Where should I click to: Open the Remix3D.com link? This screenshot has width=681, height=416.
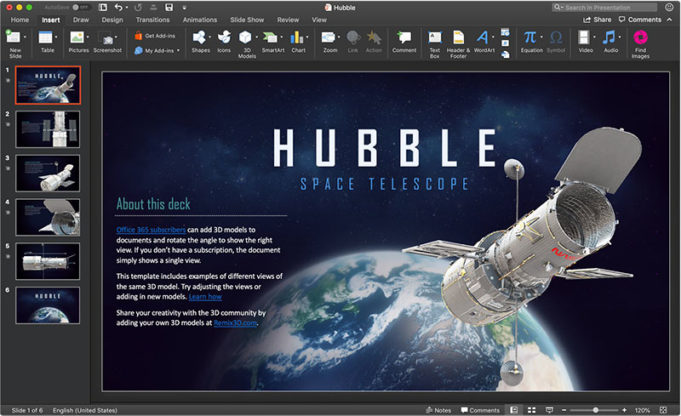tap(235, 323)
